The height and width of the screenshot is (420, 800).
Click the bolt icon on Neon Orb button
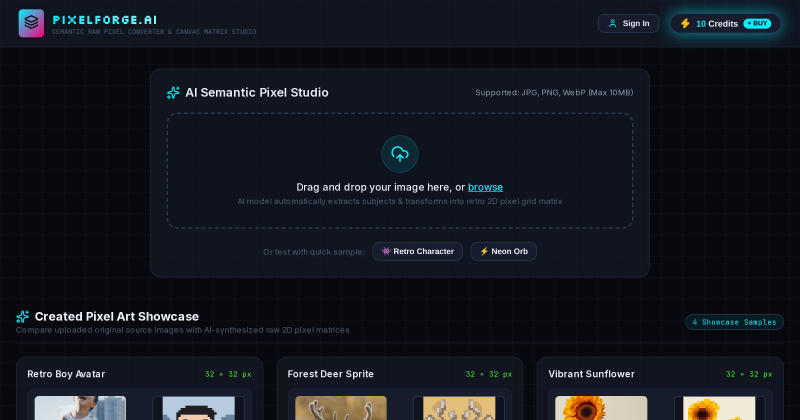click(x=484, y=251)
